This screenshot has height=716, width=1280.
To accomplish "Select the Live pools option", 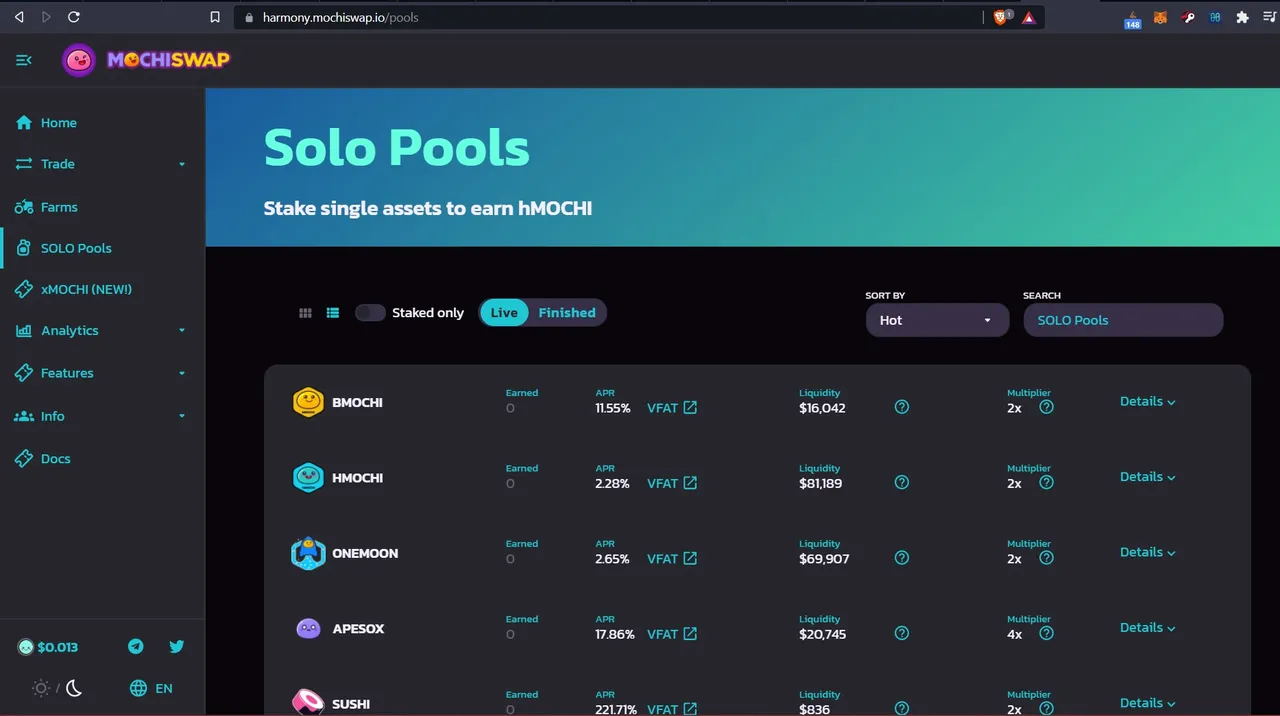I will [504, 313].
